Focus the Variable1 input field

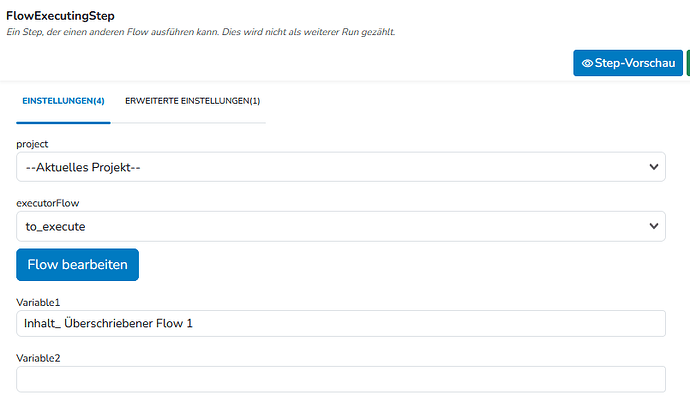pyautogui.click(x=341, y=324)
